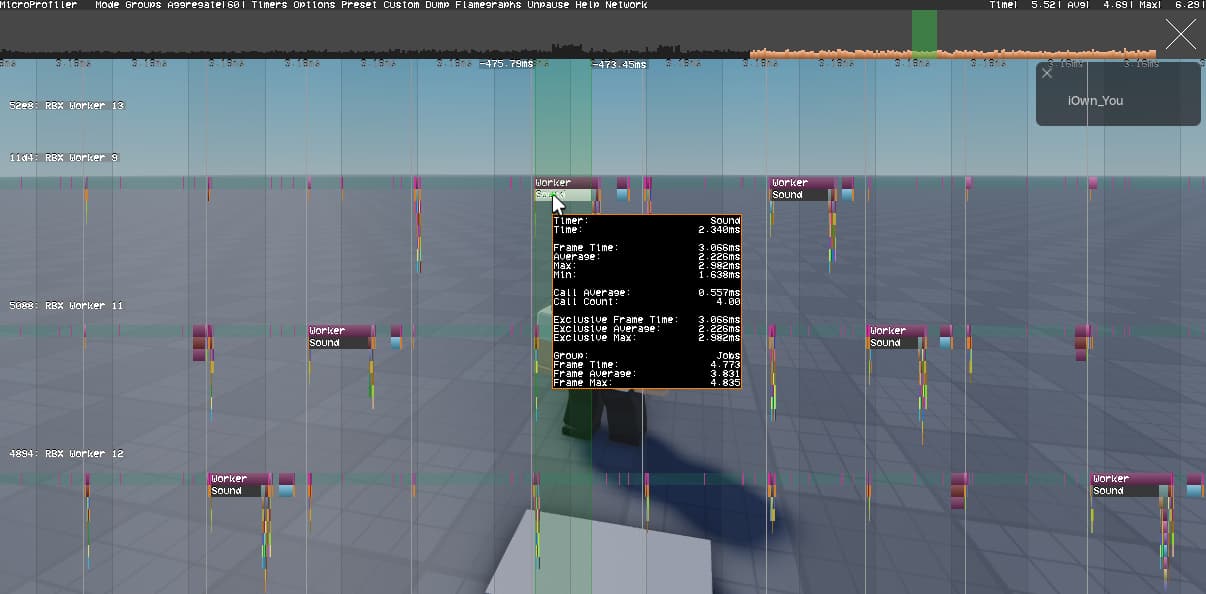Open the Dump menu

[x=439, y=5]
